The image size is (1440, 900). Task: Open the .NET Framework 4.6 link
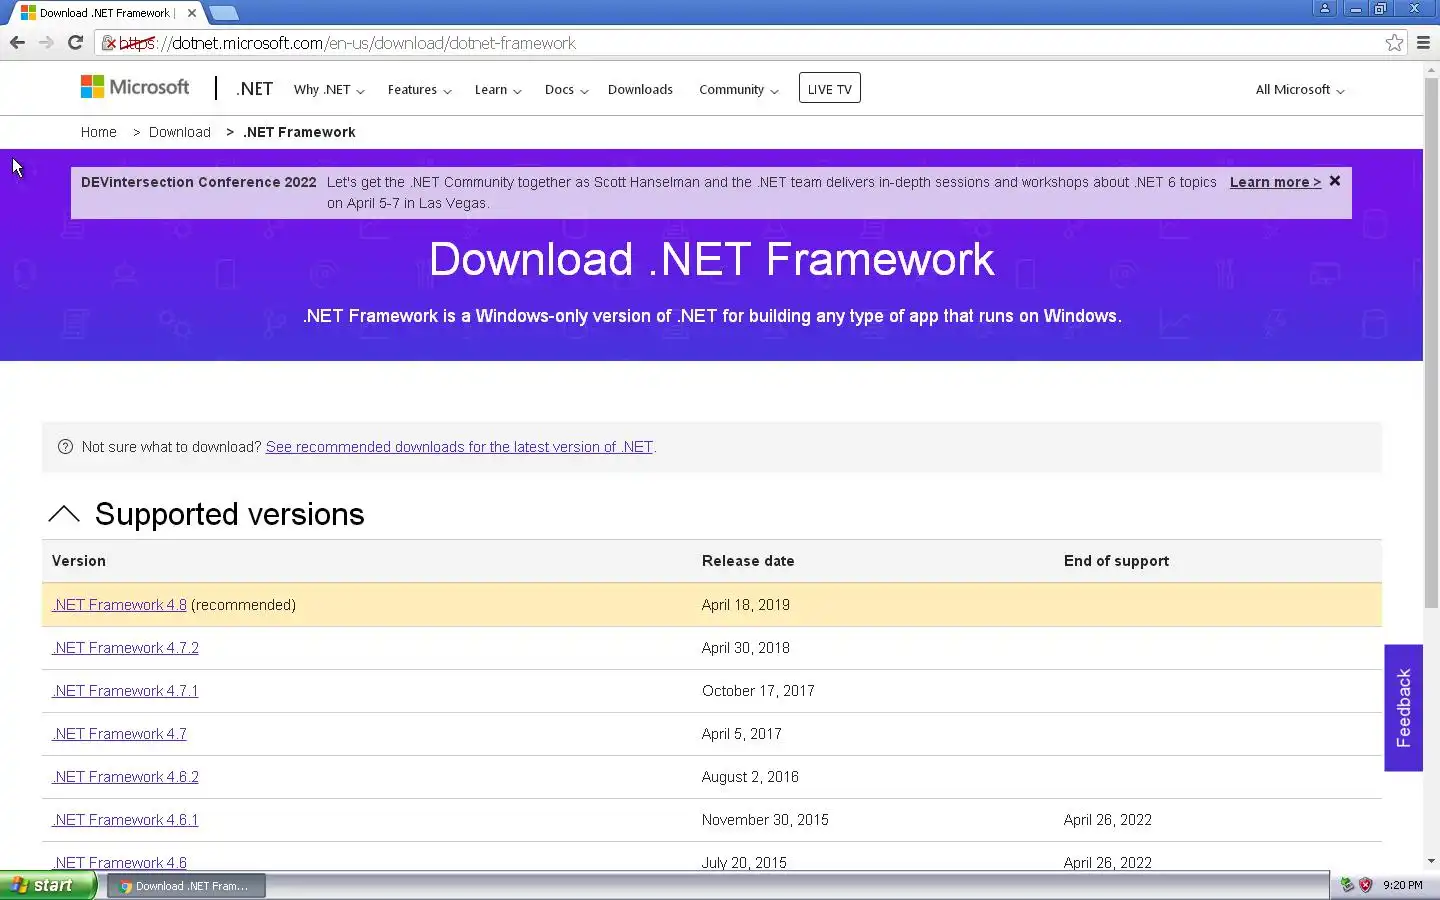click(x=119, y=863)
